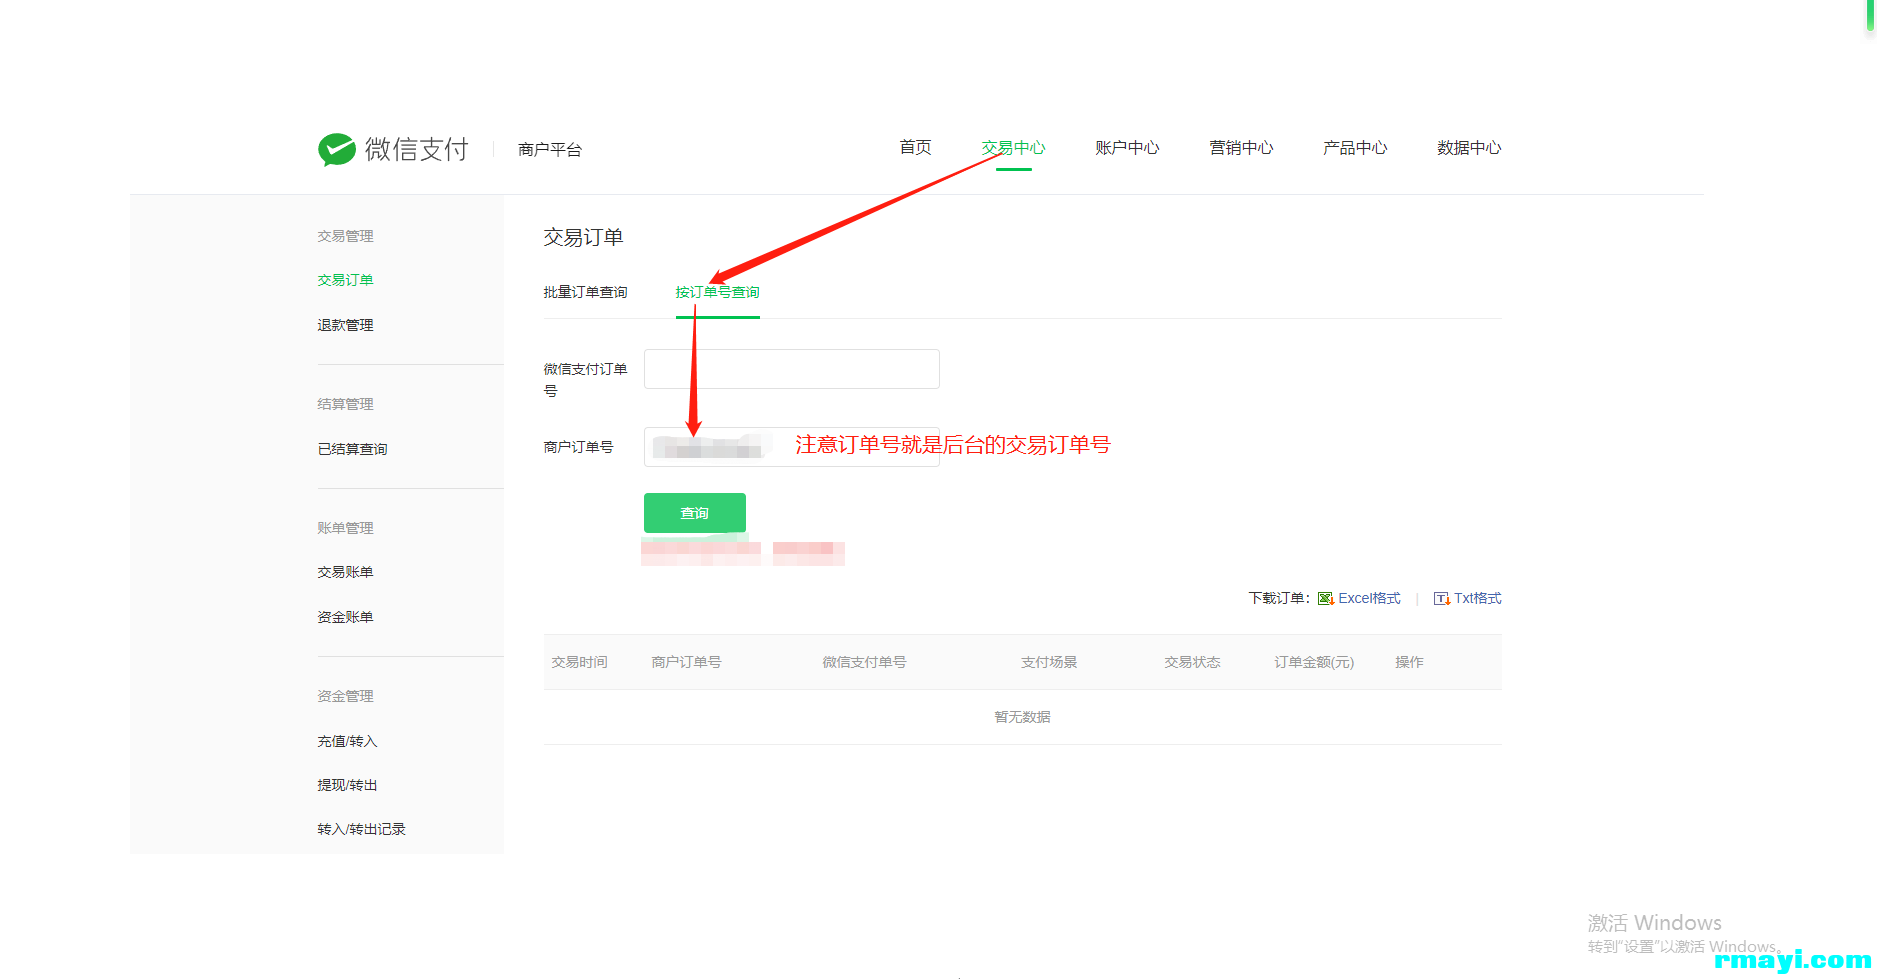Click the 下载订单 label
The height and width of the screenshot is (979, 1877).
[x=1279, y=598]
